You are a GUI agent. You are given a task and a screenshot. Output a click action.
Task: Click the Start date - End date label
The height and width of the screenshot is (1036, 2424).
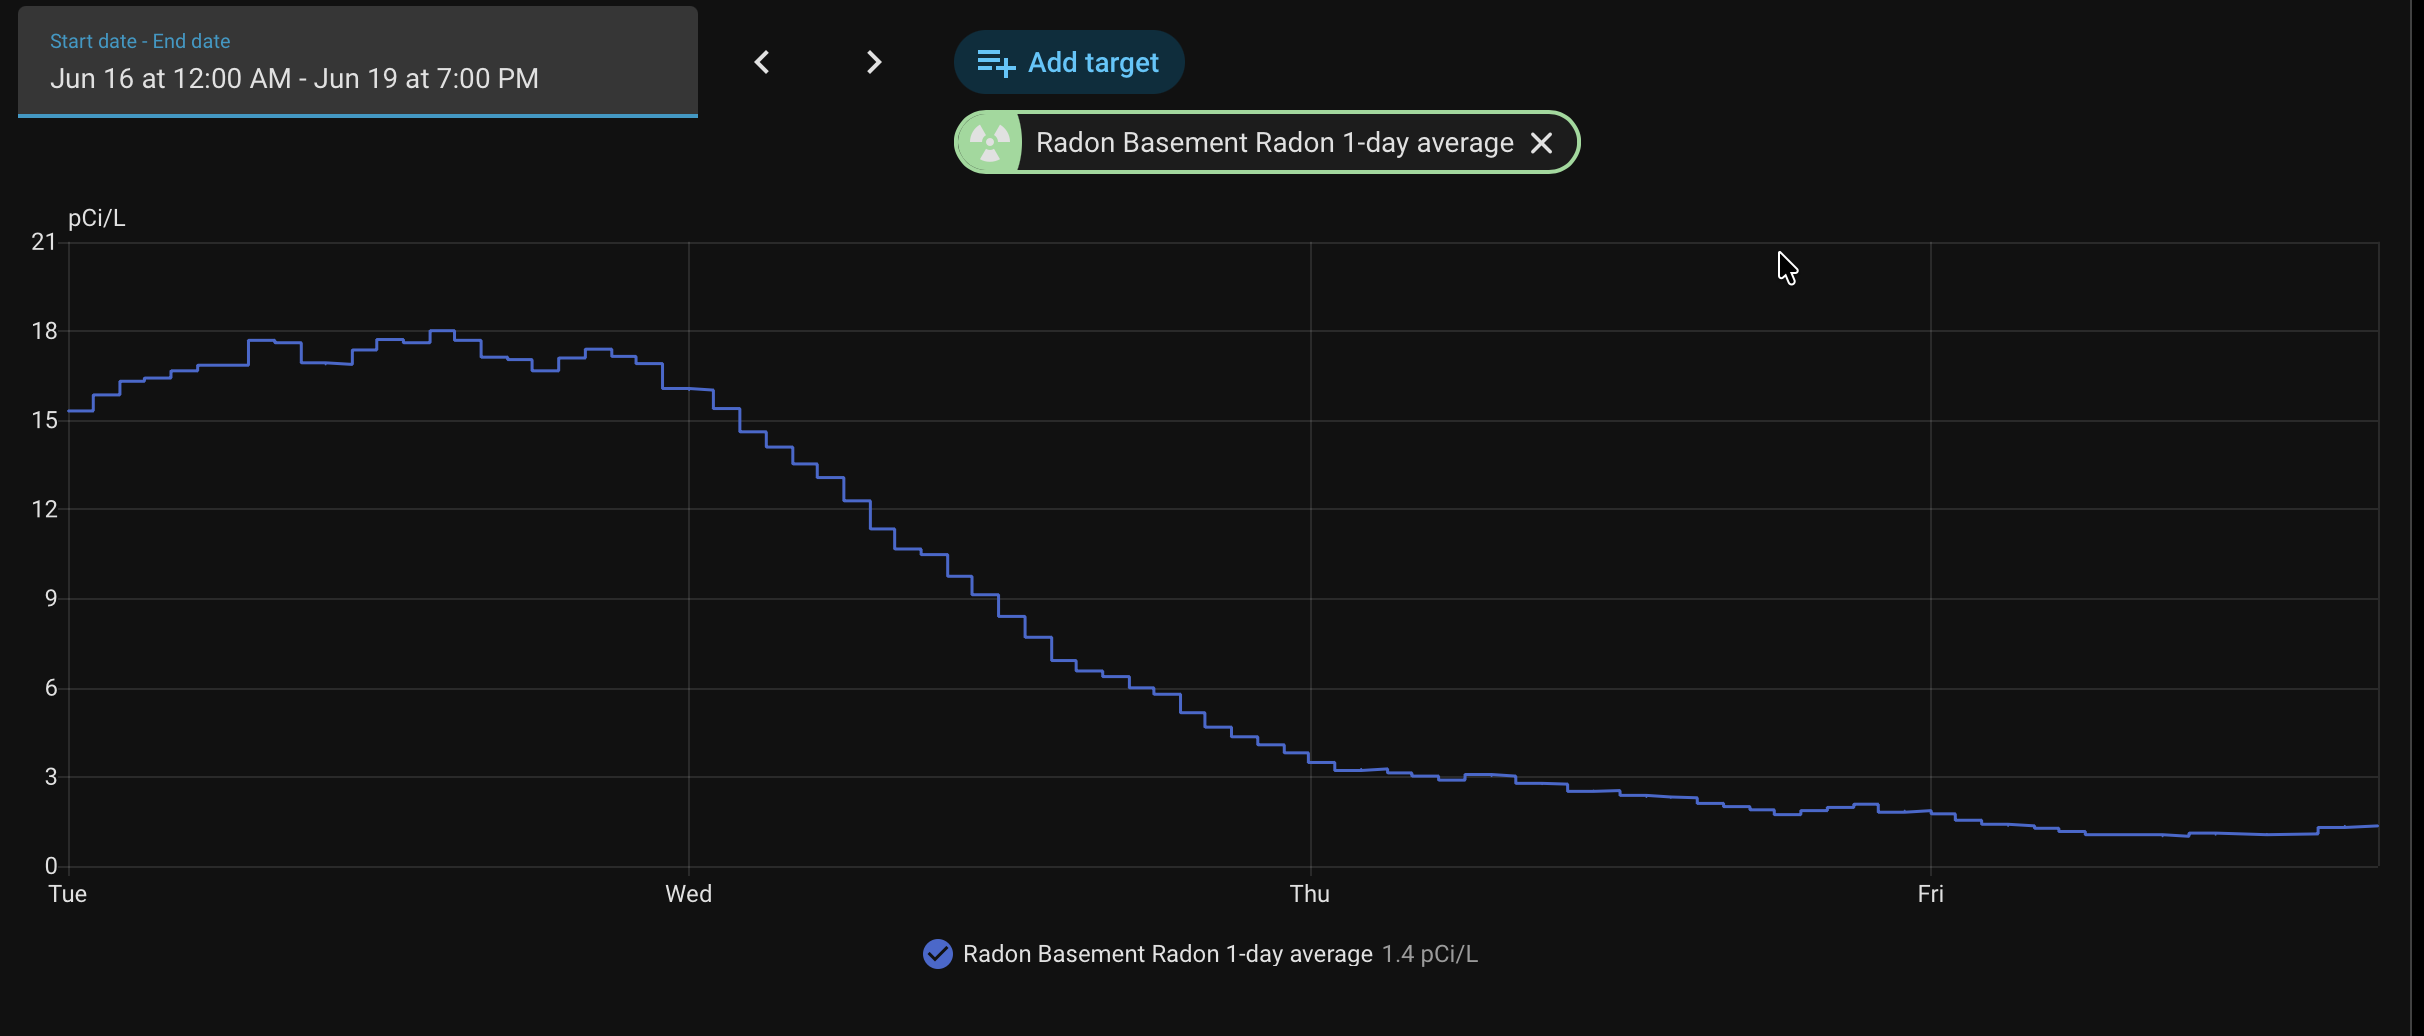[140, 41]
